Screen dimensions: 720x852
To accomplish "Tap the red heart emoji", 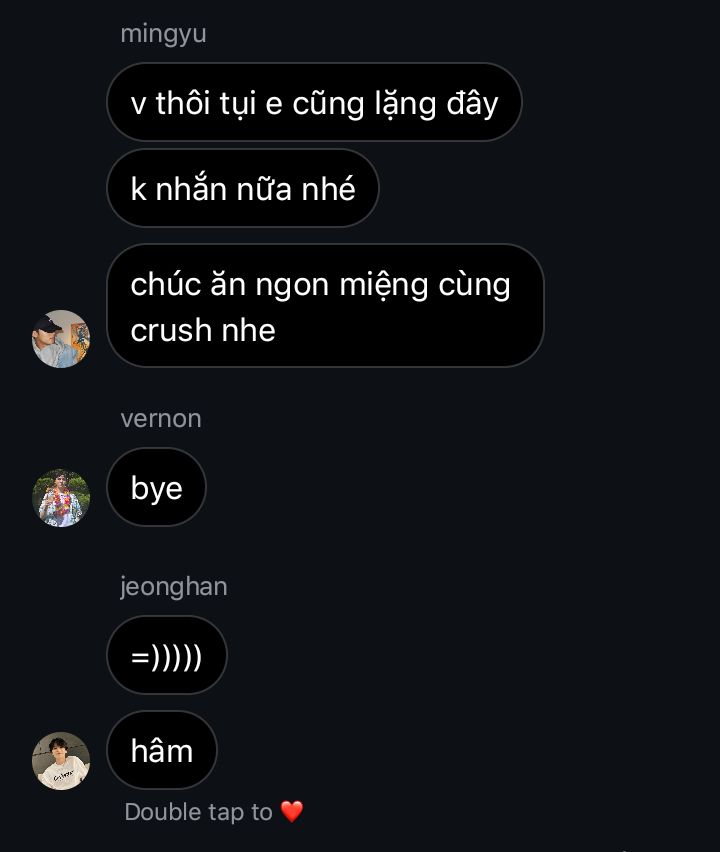I will click(x=292, y=812).
